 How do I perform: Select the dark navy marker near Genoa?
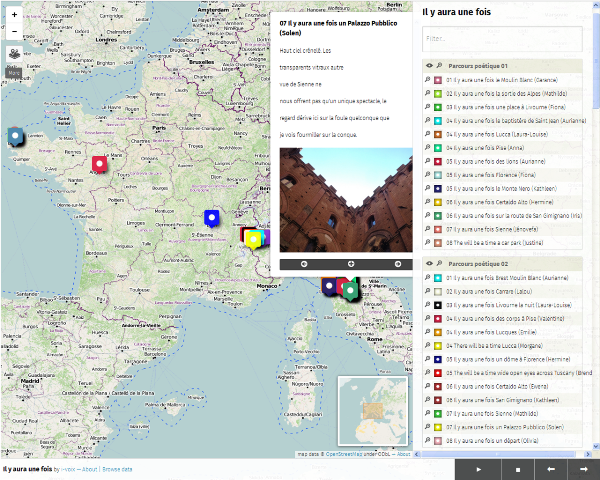pos(329,286)
